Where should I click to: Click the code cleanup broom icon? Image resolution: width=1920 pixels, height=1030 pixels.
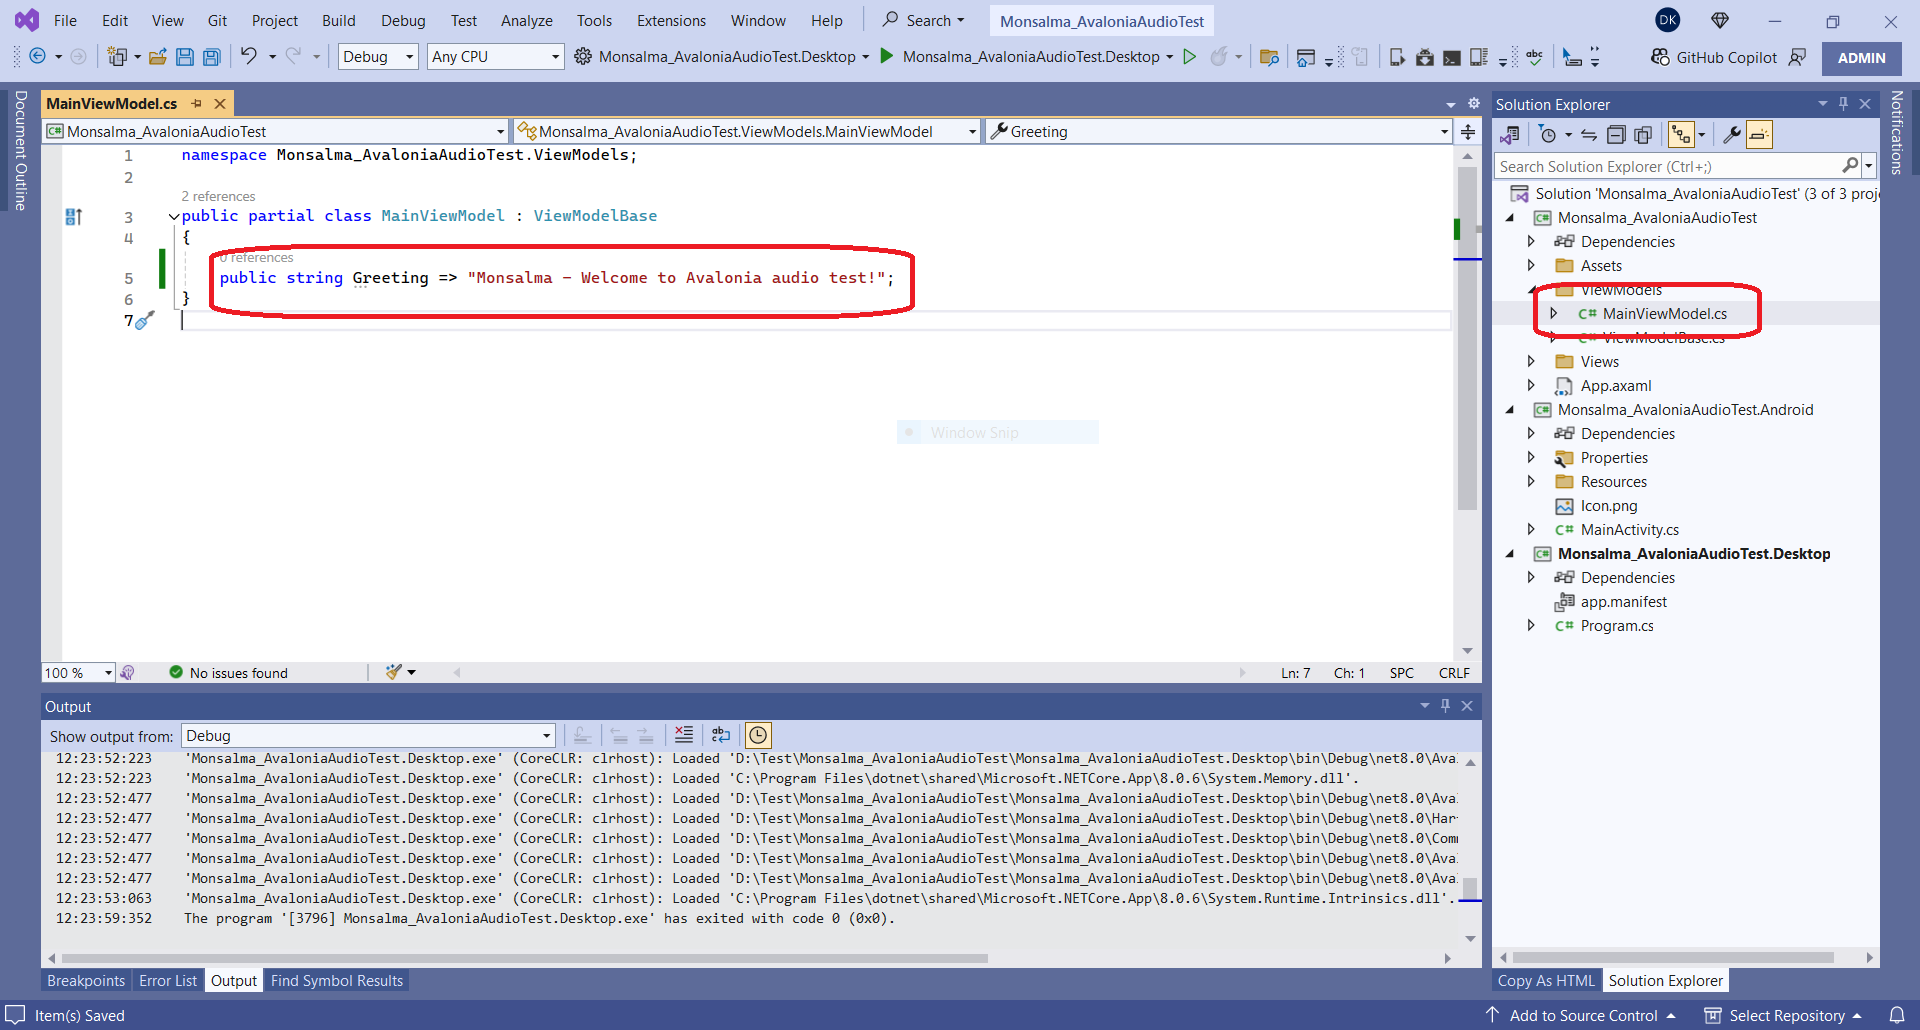click(x=394, y=672)
